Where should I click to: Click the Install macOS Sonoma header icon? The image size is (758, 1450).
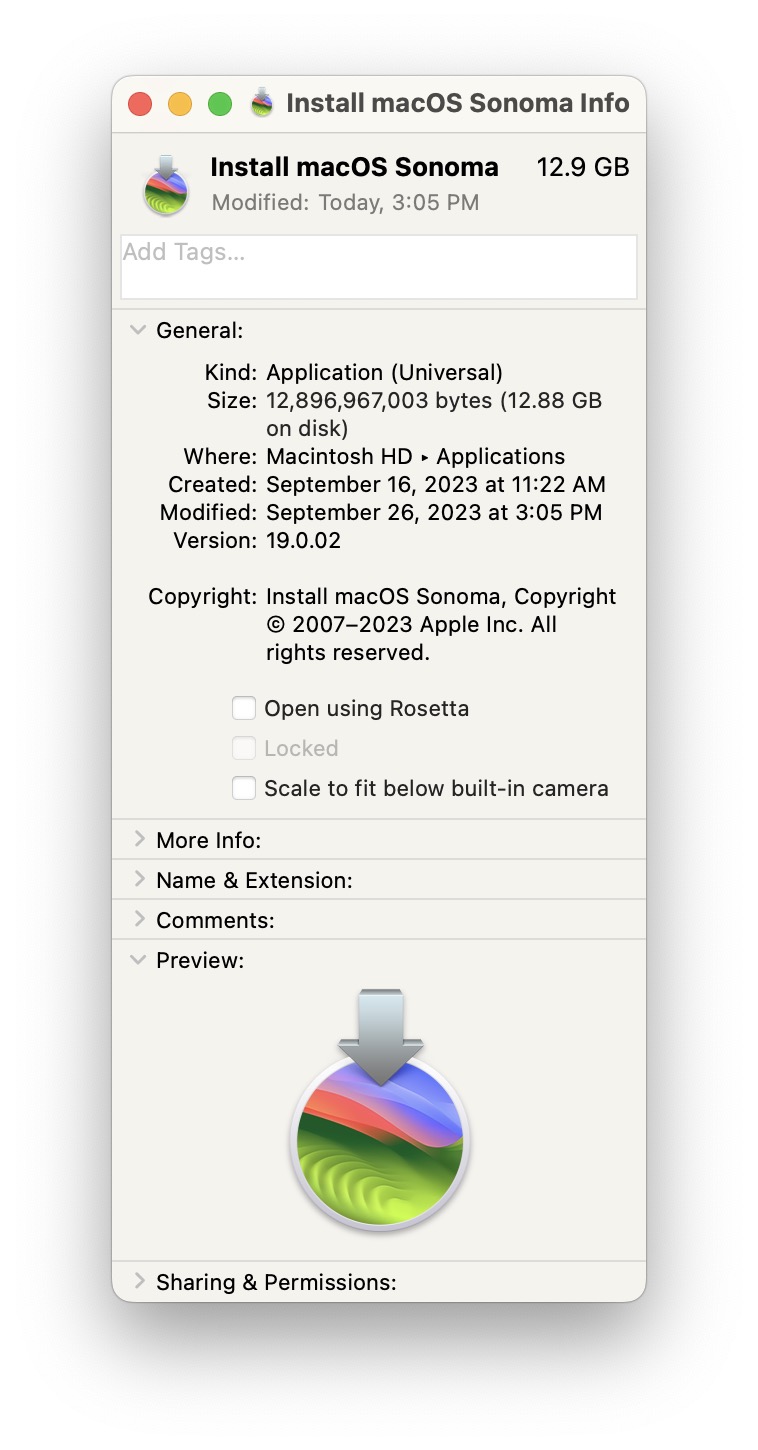coord(167,185)
